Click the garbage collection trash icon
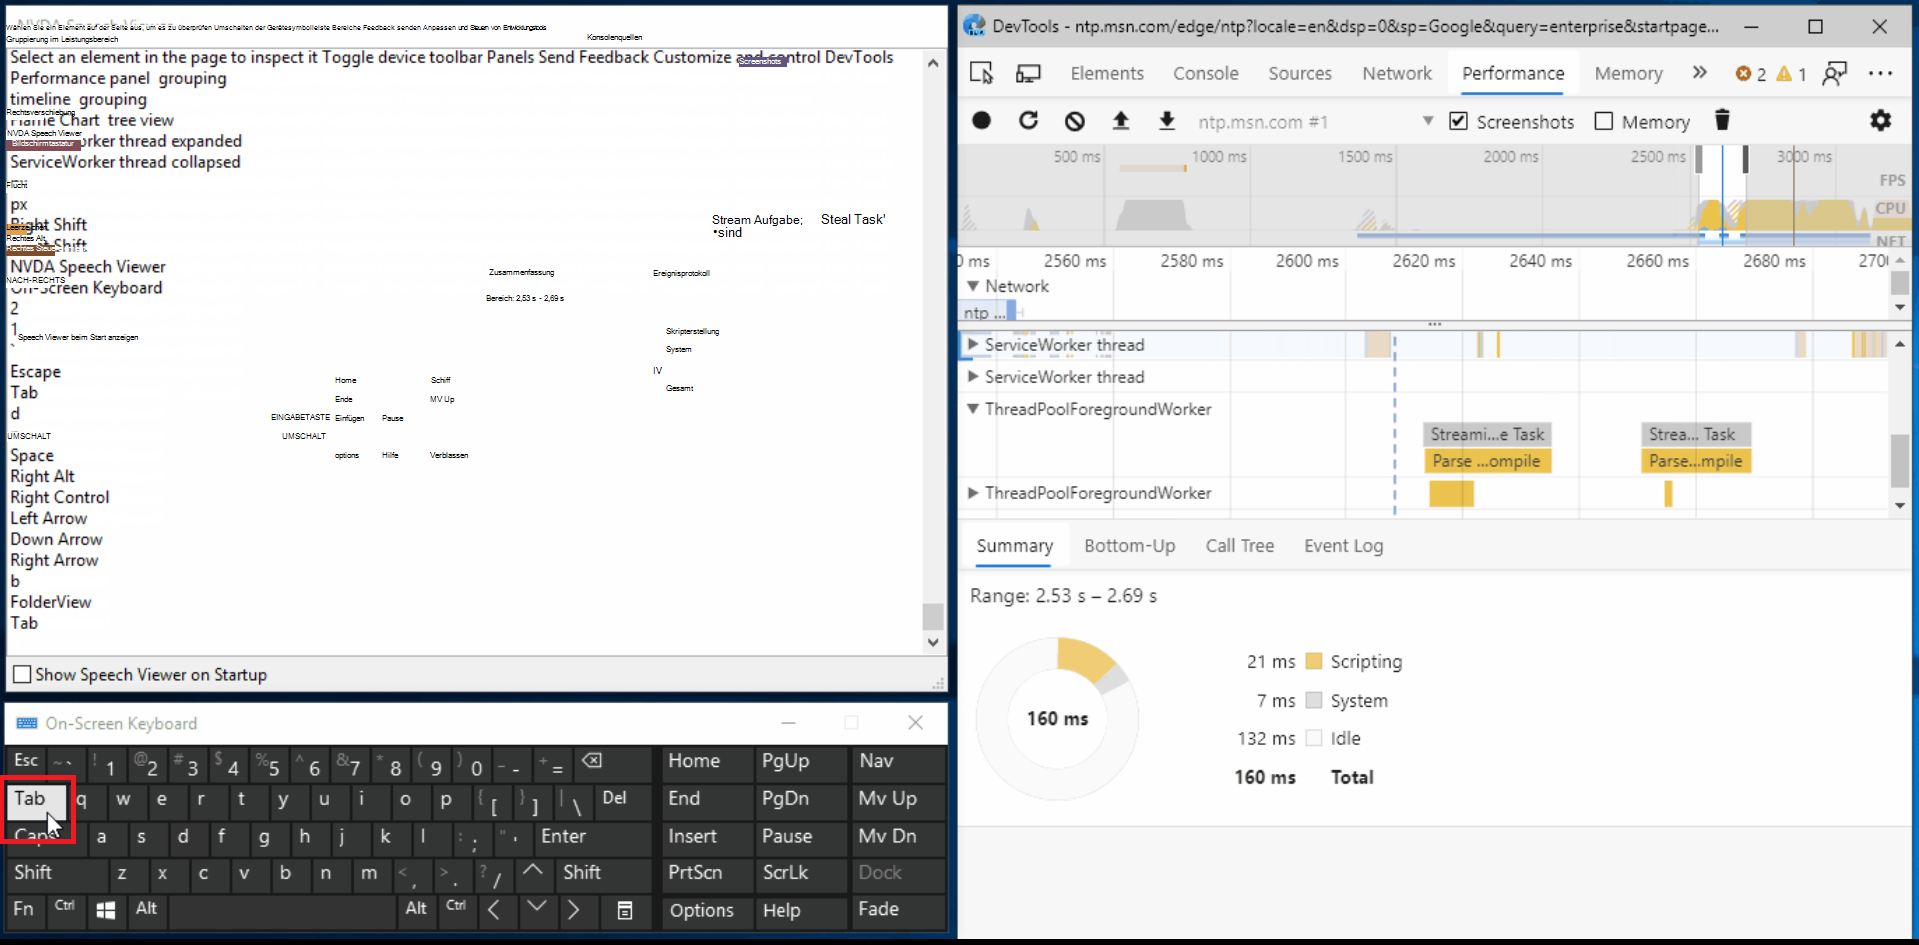Image resolution: width=1919 pixels, height=945 pixels. click(1722, 120)
